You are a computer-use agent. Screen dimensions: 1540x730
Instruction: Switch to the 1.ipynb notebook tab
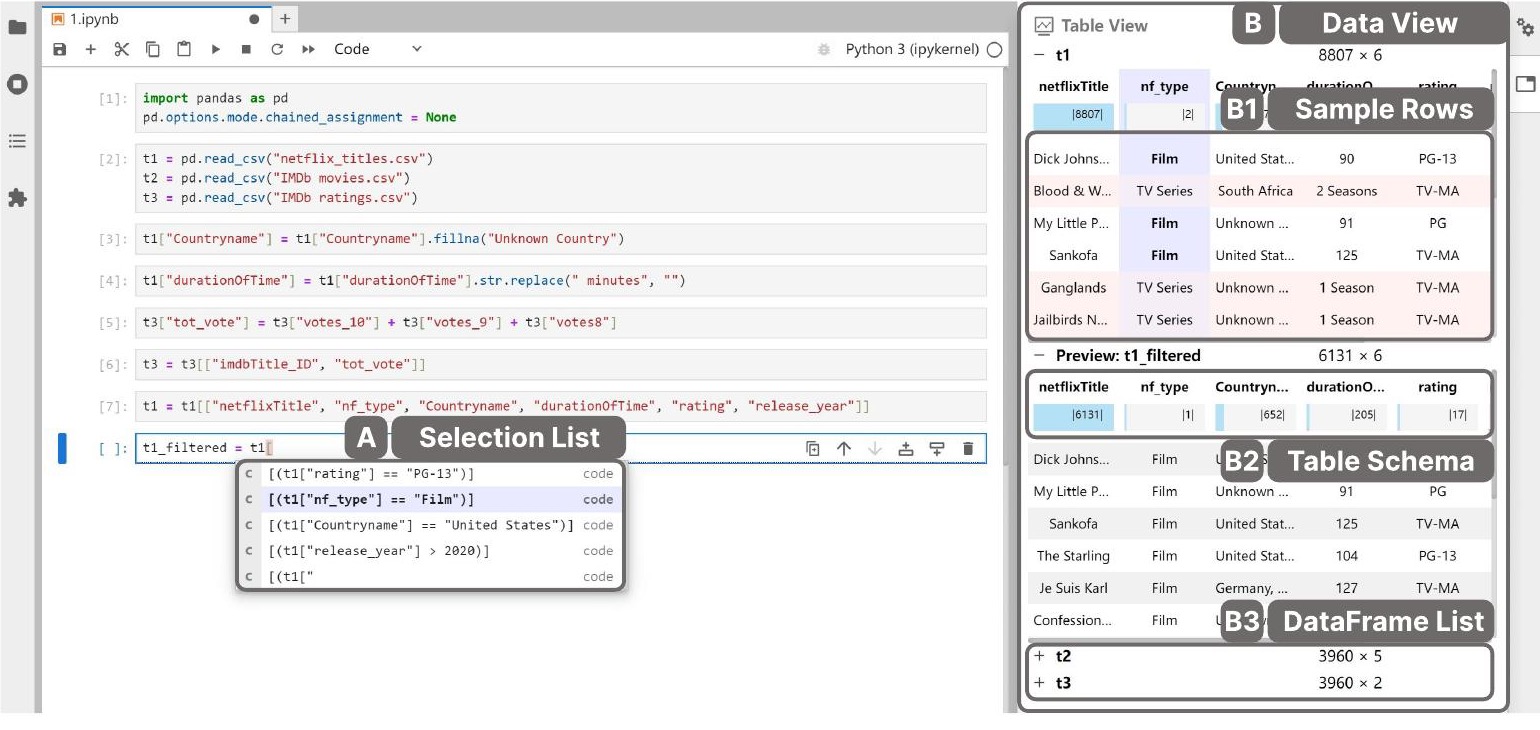(x=156, y=18)
